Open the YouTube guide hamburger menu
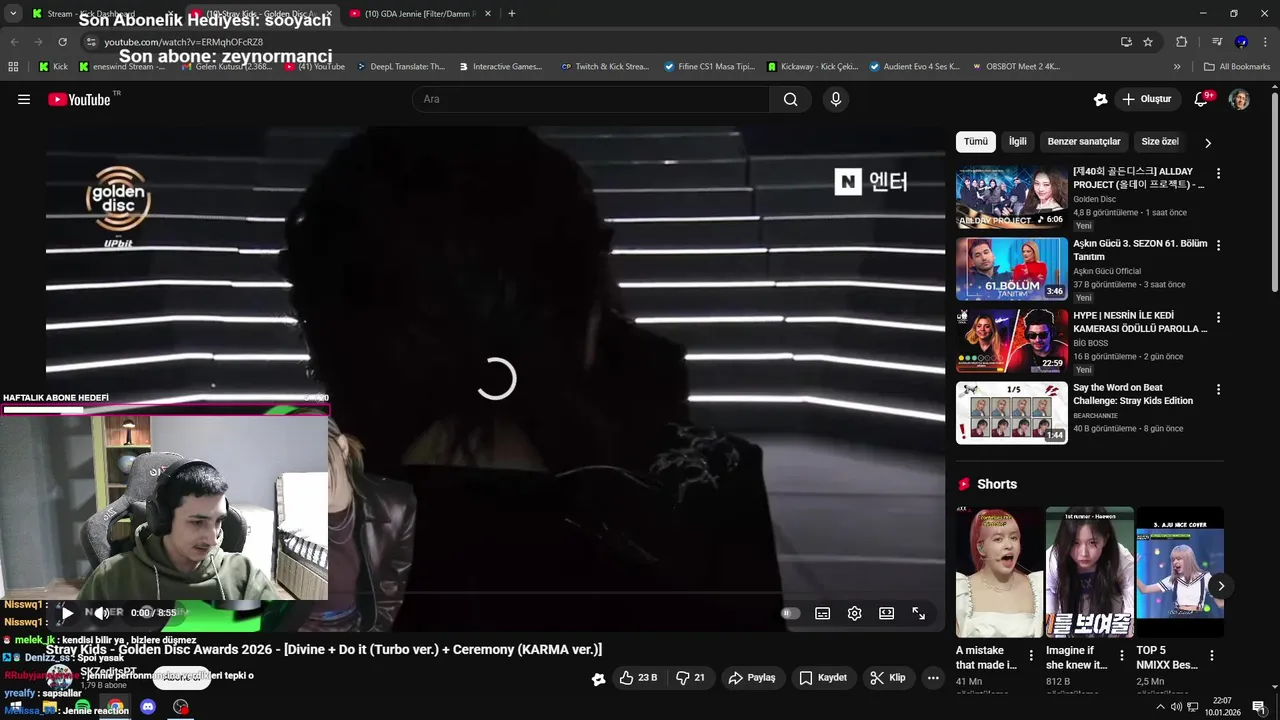 click(24, 99)
